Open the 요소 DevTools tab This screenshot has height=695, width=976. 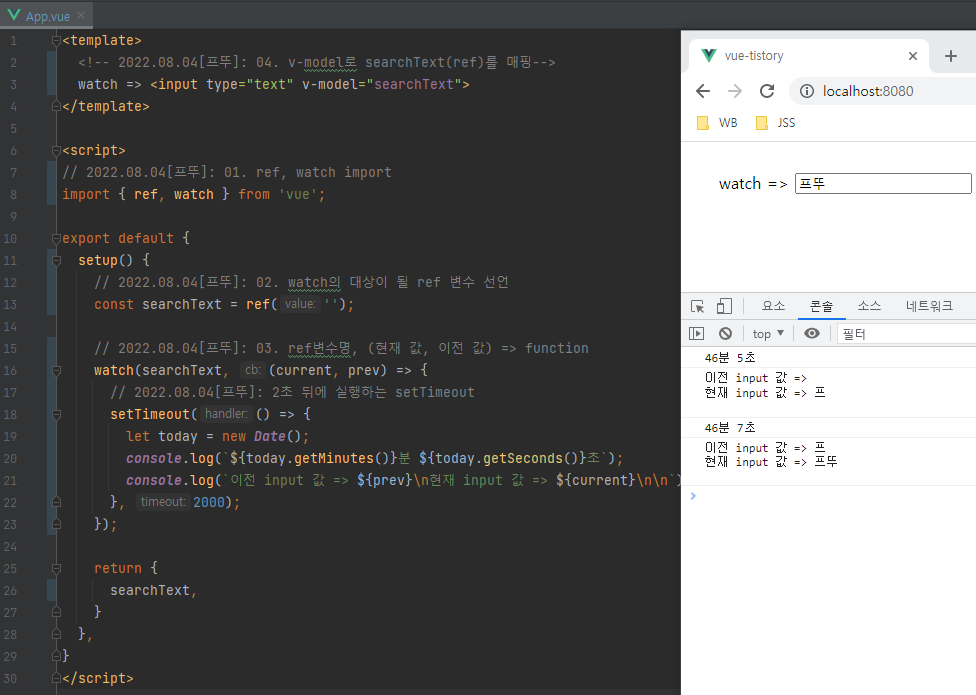773,306
